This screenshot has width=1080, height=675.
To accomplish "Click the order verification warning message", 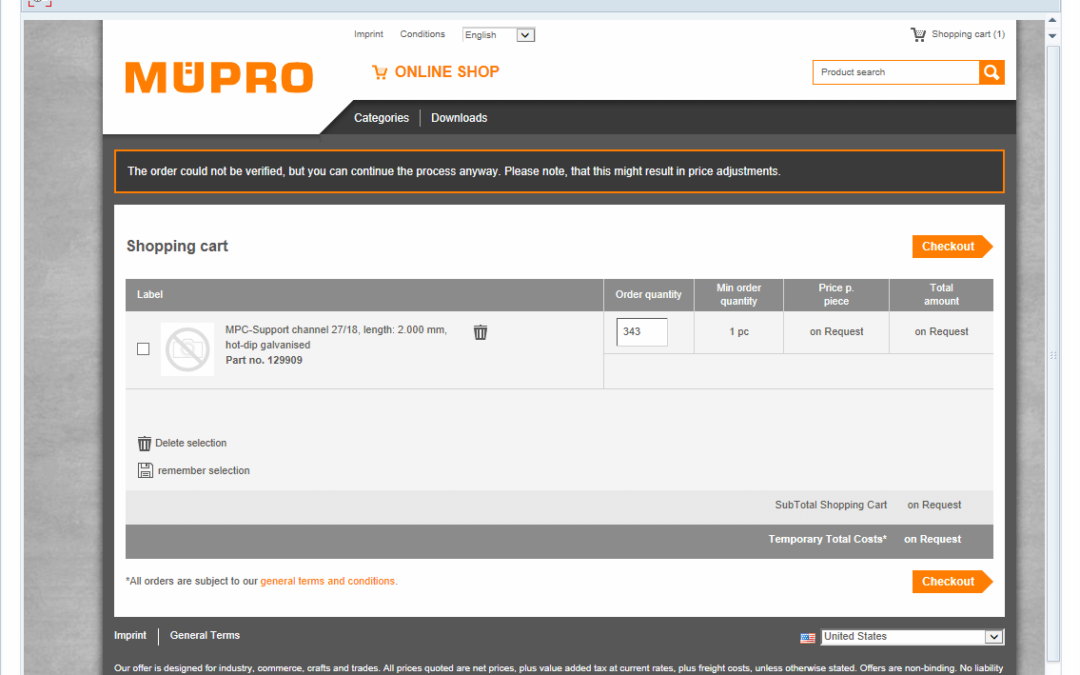I will 559,171.
